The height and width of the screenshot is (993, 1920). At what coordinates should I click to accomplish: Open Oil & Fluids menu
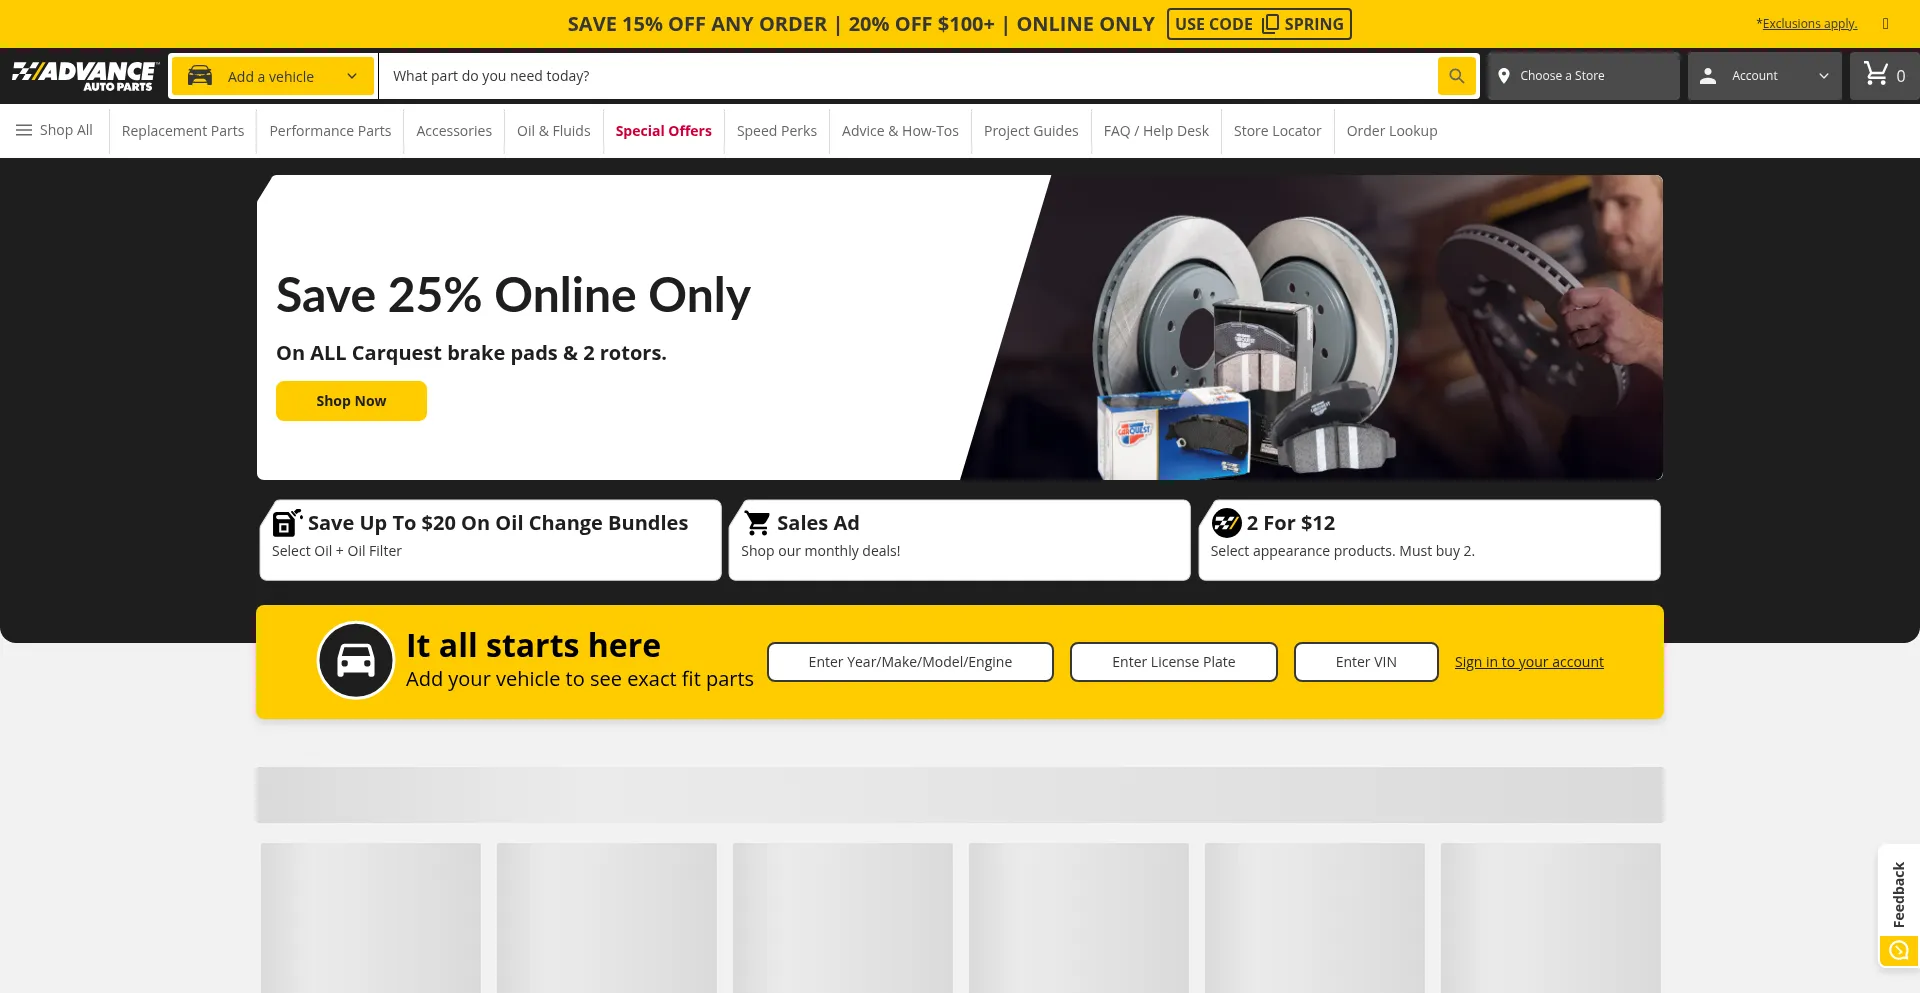(x=553, y=131)
